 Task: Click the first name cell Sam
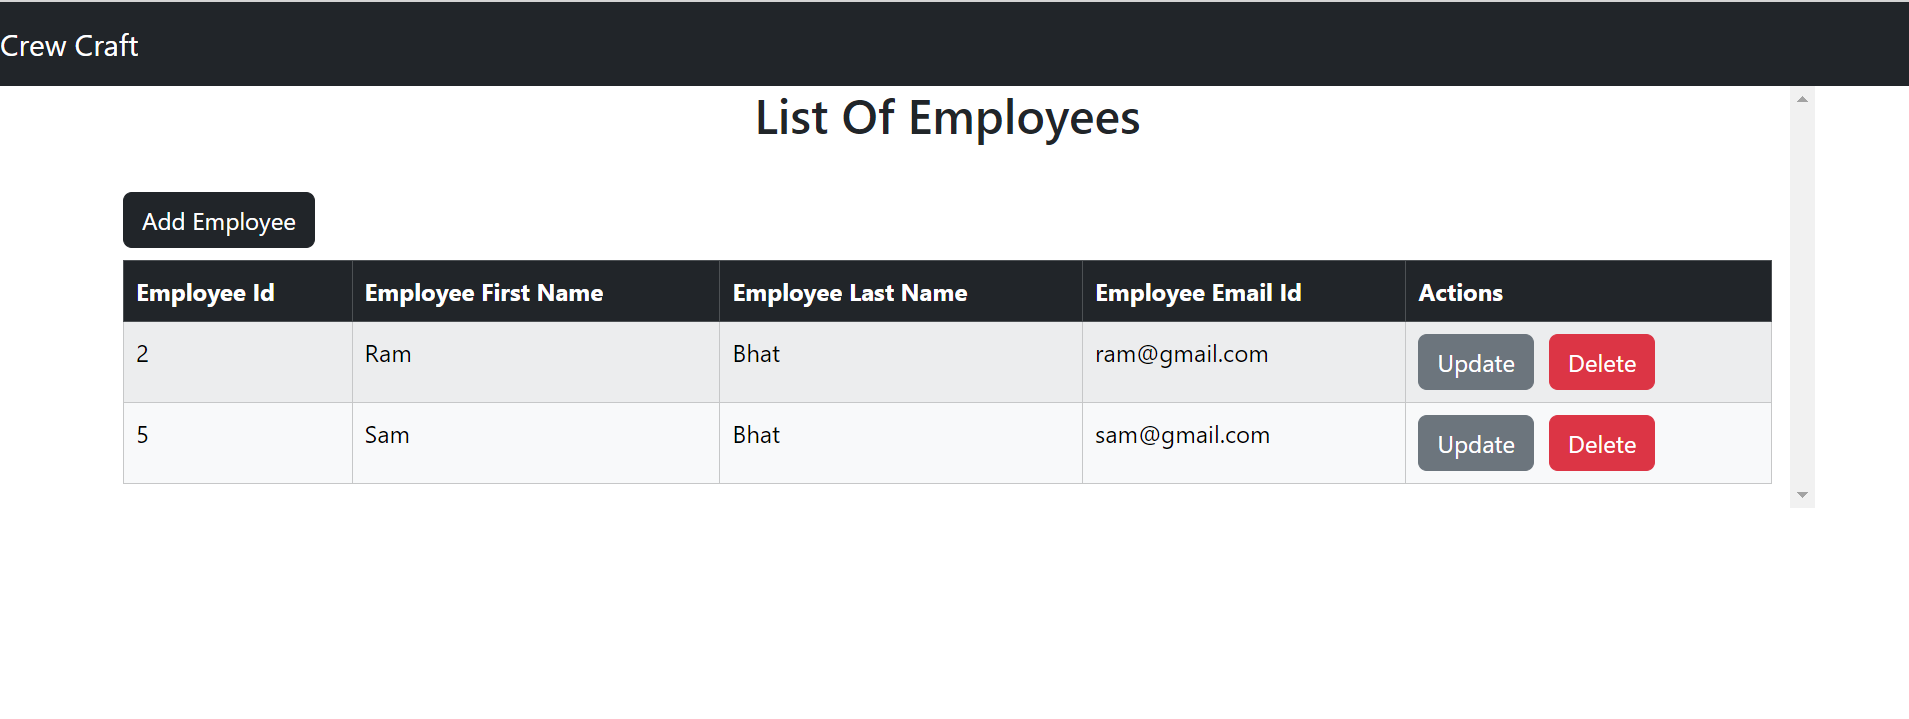click(387, 436)
